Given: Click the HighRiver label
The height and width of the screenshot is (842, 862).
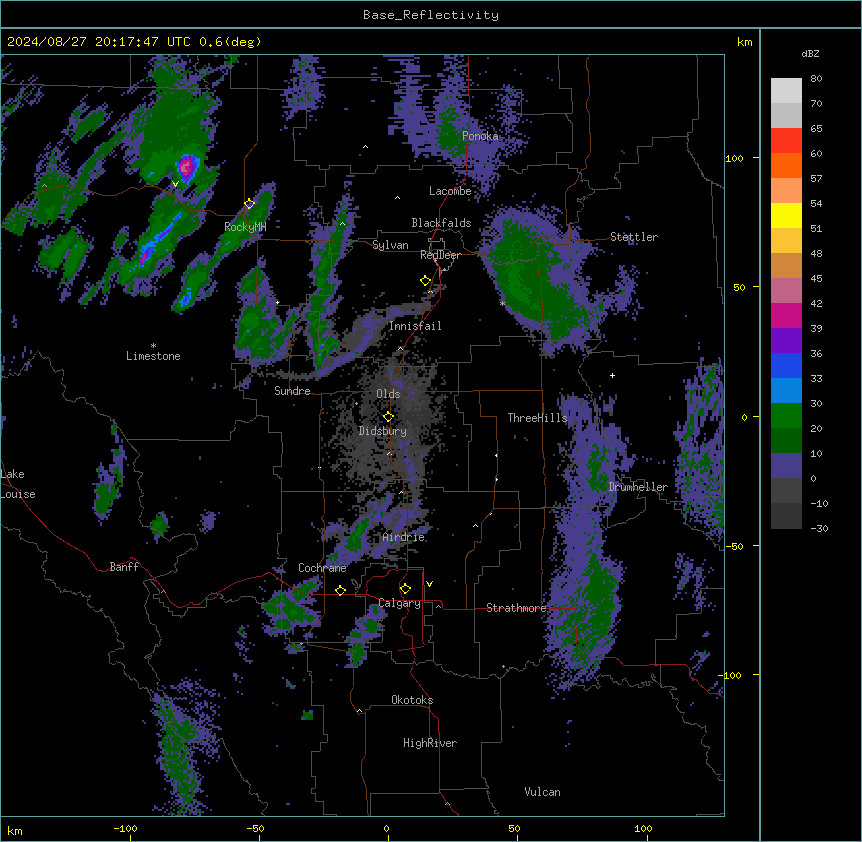Looking at the screenshot, I should 430,743.
